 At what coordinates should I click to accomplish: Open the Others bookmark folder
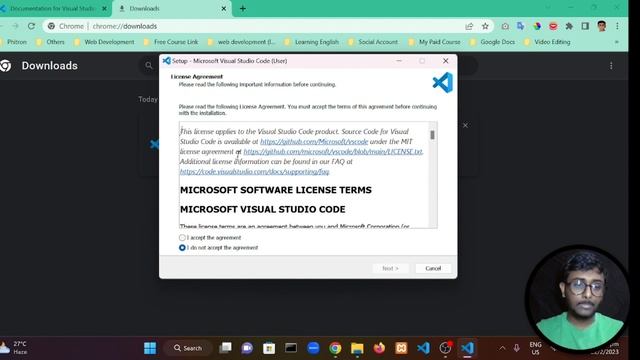(x=50, y=42)
